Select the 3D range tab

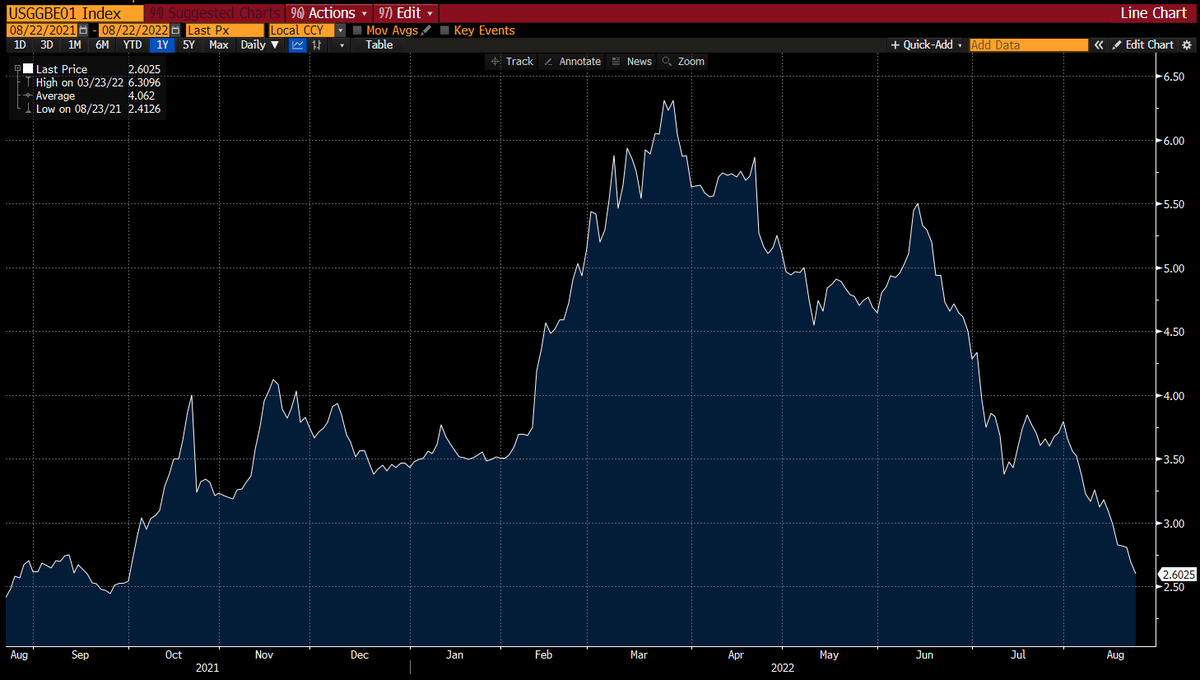[x=47, y=45]
